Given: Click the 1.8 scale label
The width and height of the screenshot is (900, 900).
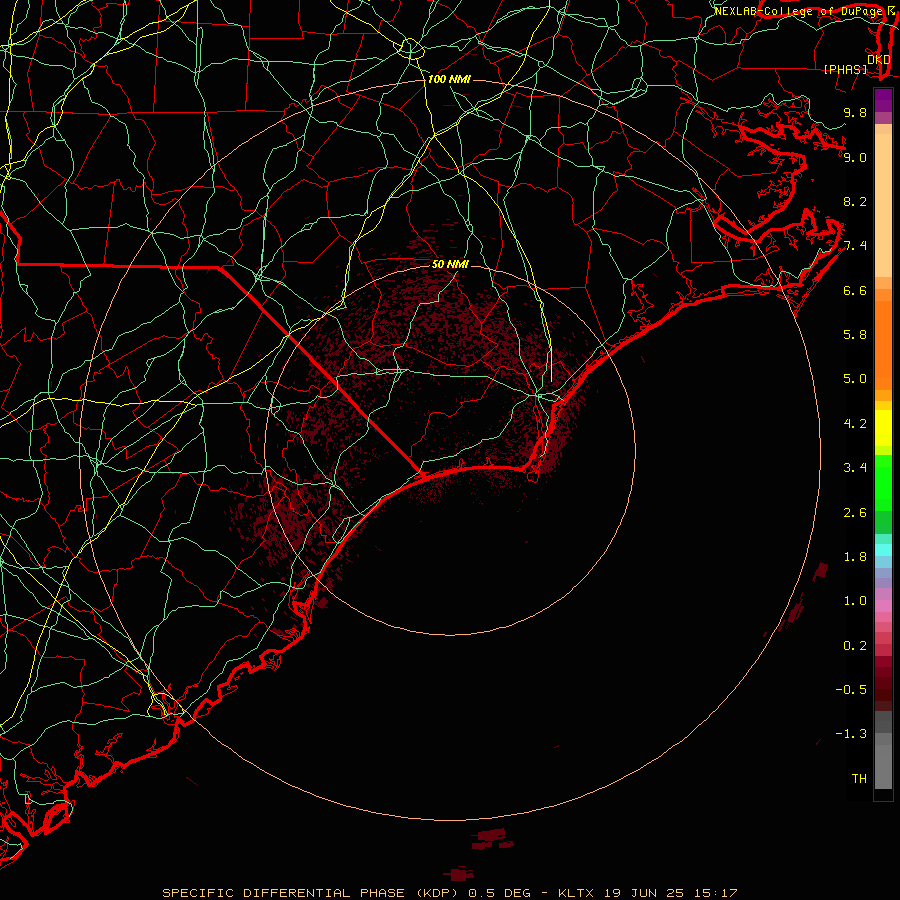Looking at the screenshot, I should click(x=855, y=557).
